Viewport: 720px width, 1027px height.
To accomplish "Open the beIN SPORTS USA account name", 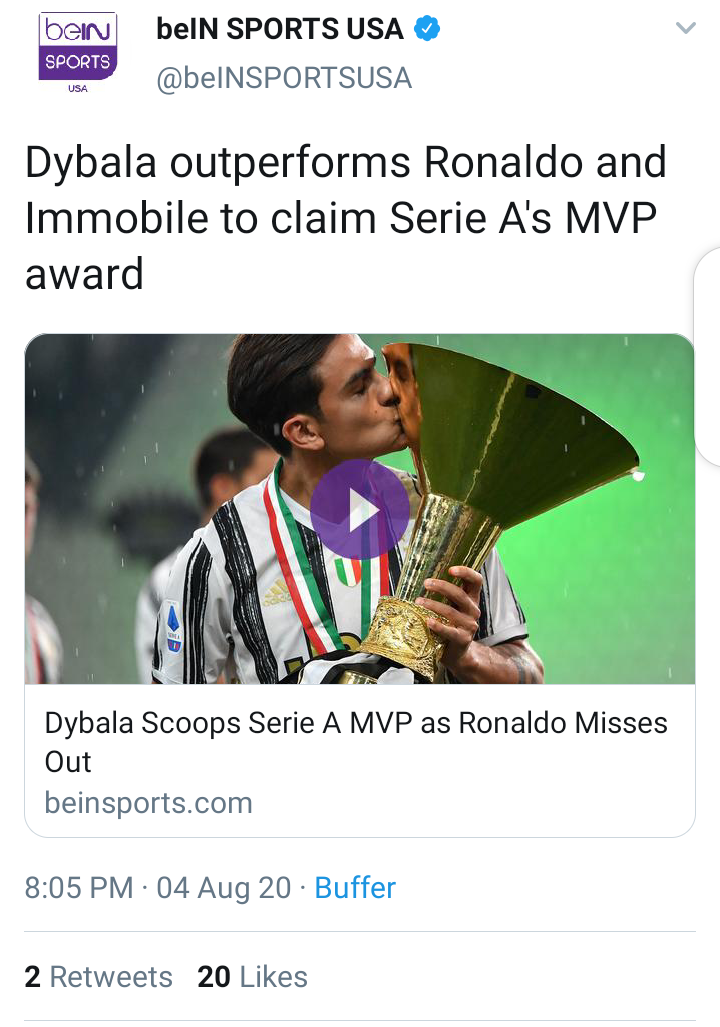I will [x=280, y=29].
